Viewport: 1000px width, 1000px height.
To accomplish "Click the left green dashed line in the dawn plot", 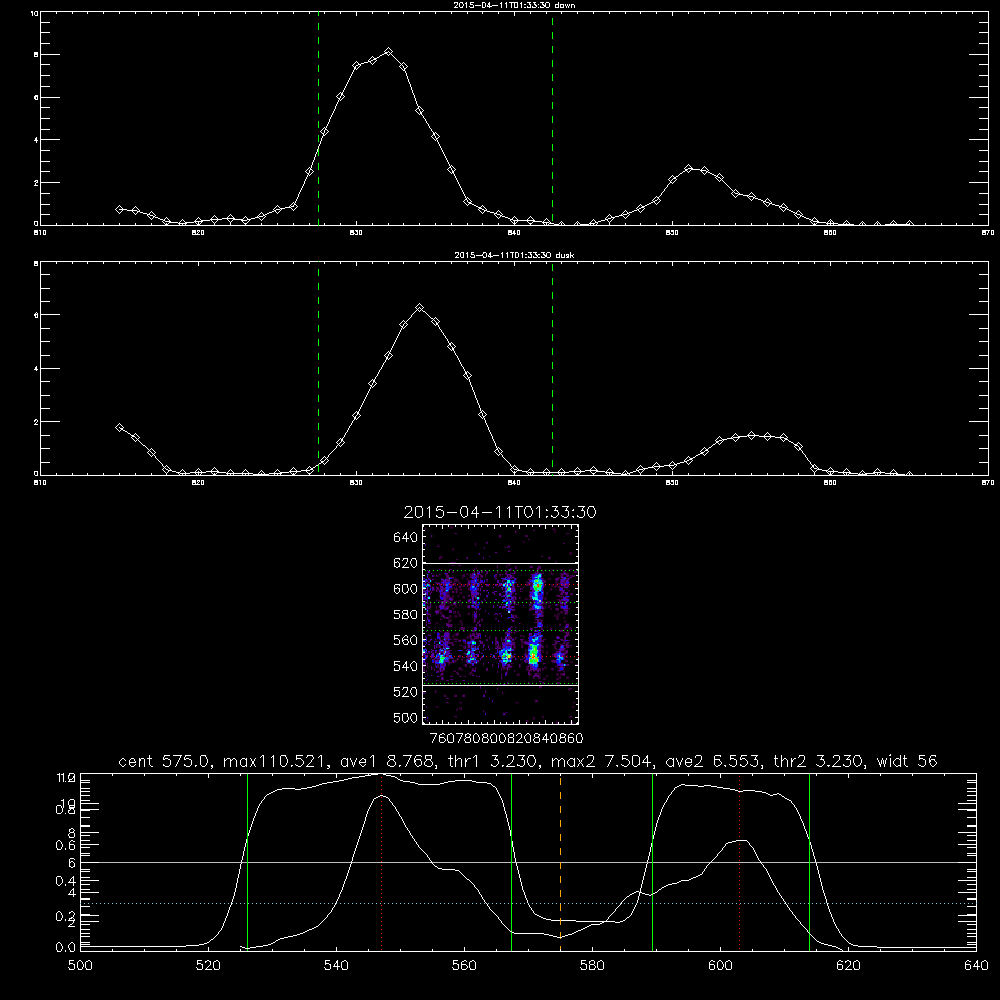I will click(x=318, y=118).
